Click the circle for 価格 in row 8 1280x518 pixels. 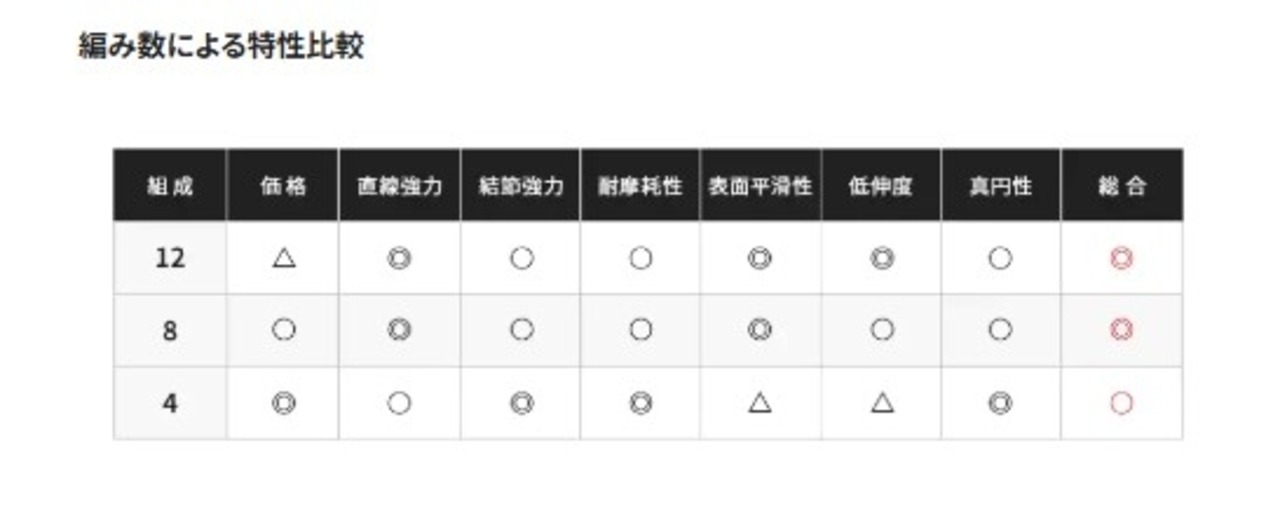pos(284,330)
